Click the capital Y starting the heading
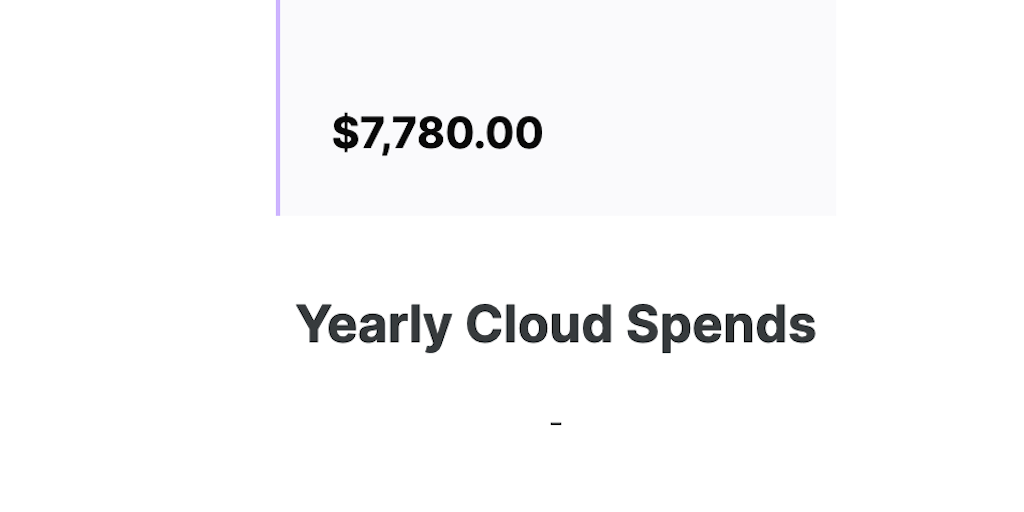 312,323
